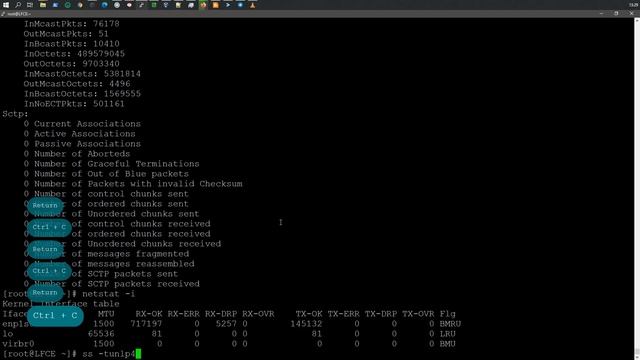Screen dimensions: 640x360
Task: Click the TX-OK value 145132
Action: [x=306, y=324]
